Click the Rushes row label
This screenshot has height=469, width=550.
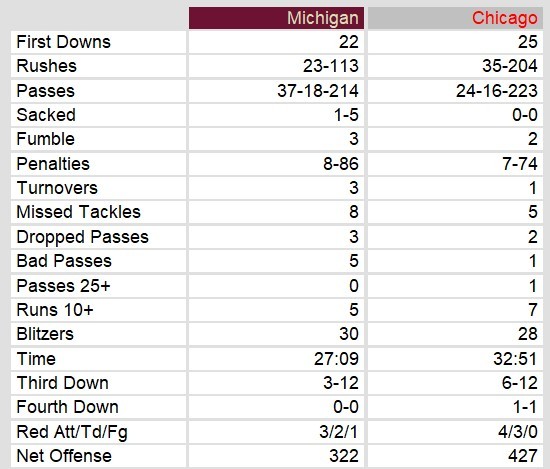coord(46,66)
